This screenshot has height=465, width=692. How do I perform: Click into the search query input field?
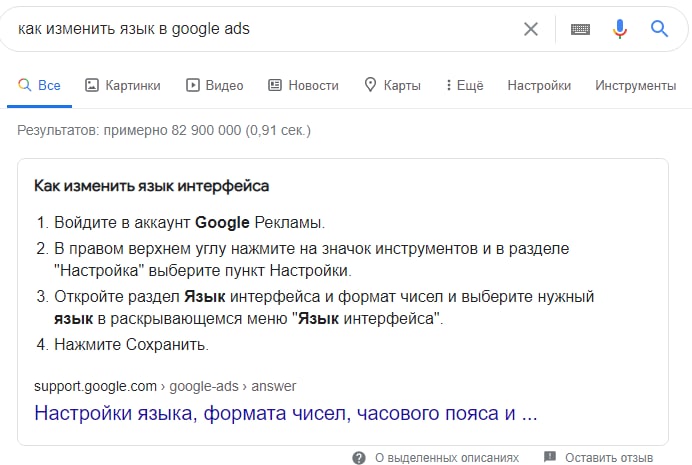(265, 29)
